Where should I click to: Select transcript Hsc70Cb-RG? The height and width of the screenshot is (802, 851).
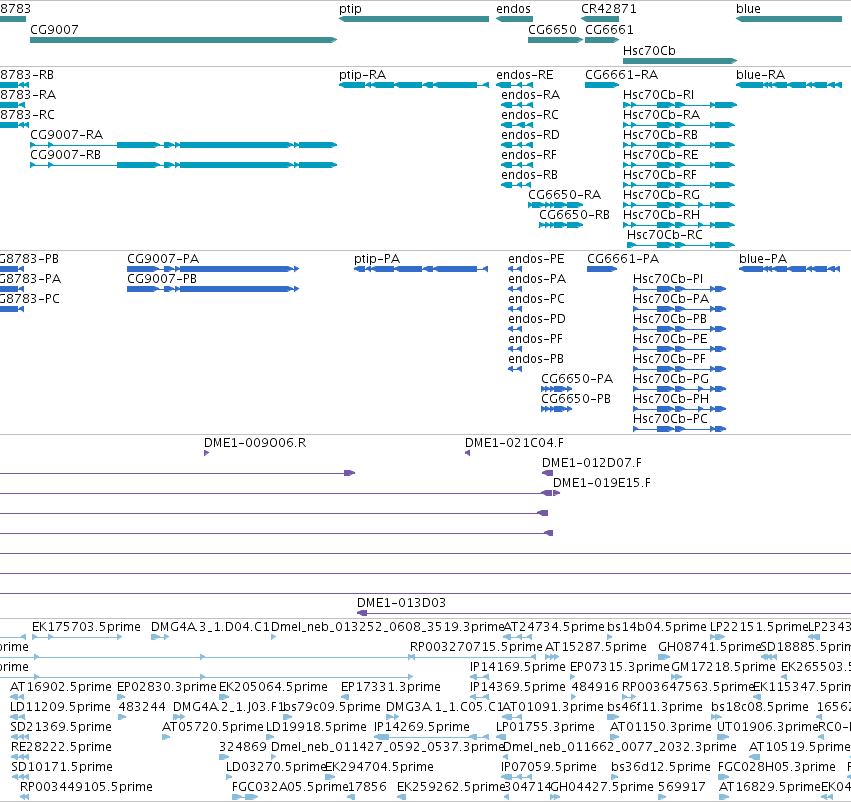tap(679, 205)
